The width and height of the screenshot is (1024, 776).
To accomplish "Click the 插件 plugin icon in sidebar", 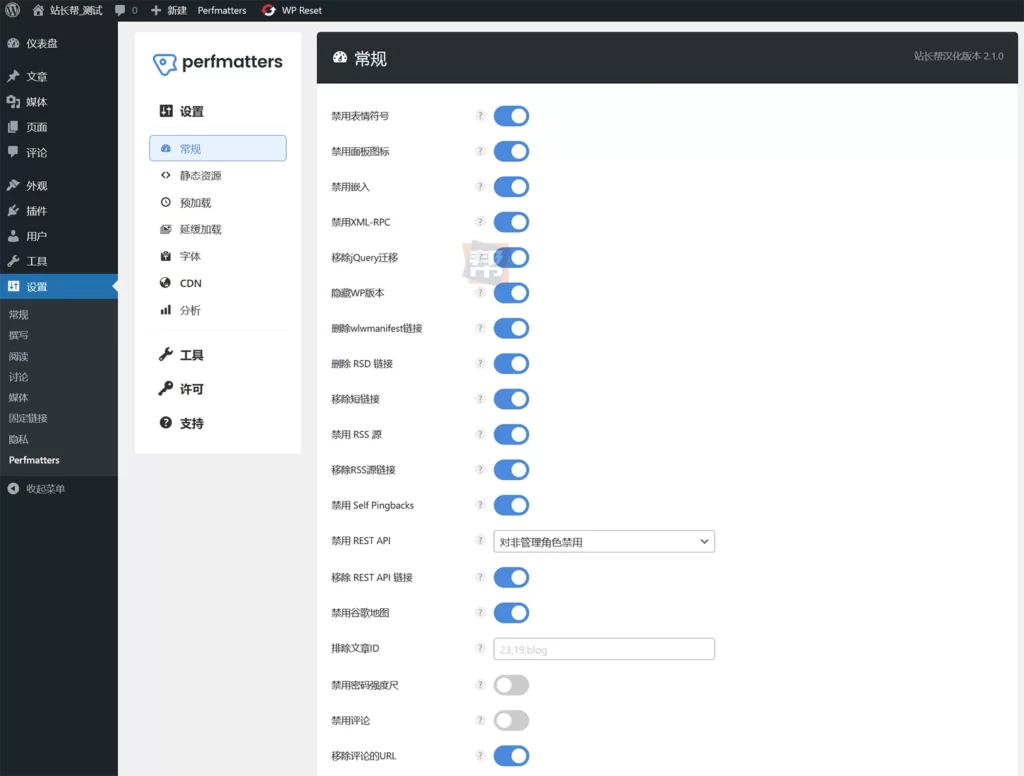I will tap(13, 210).
